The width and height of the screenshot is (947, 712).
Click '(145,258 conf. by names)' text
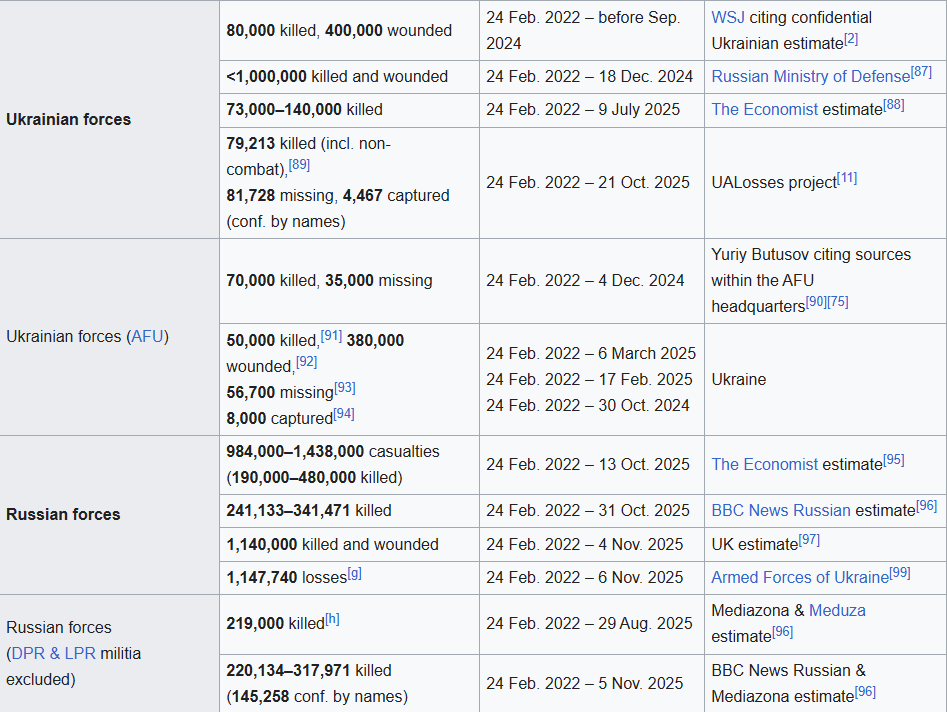317,697
